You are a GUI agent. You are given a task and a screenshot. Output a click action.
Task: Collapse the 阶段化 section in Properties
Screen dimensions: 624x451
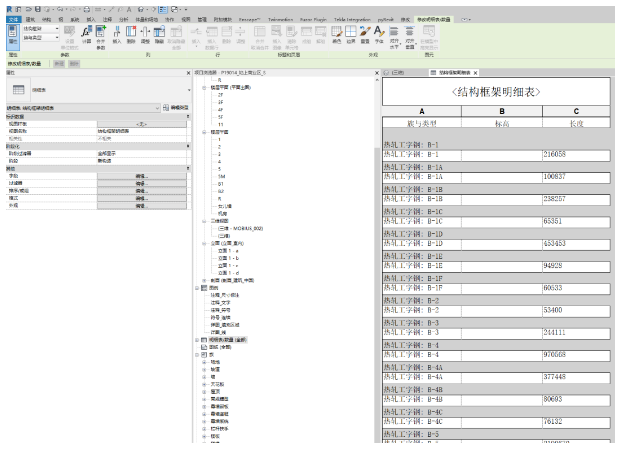188,146
